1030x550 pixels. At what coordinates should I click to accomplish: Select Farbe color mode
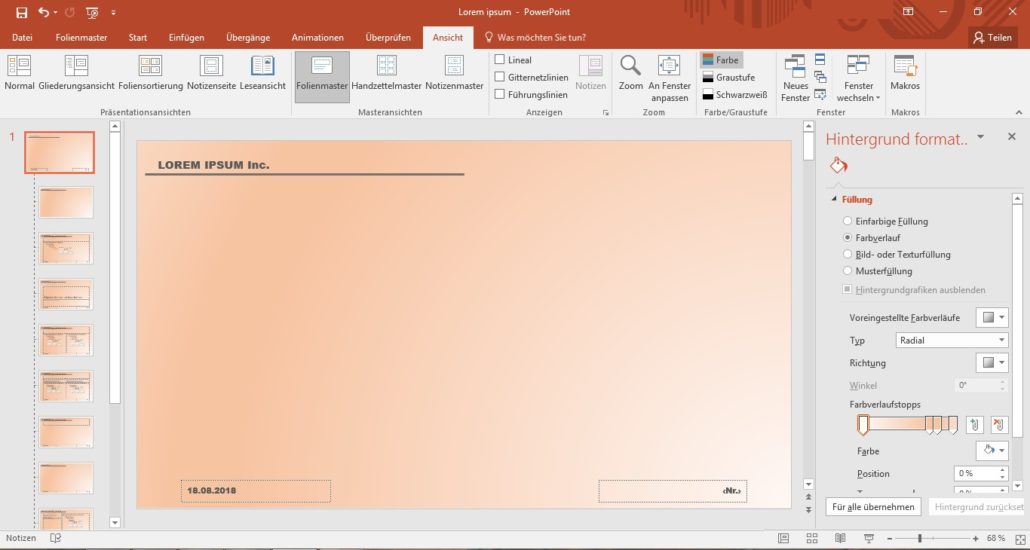[721, 60]
